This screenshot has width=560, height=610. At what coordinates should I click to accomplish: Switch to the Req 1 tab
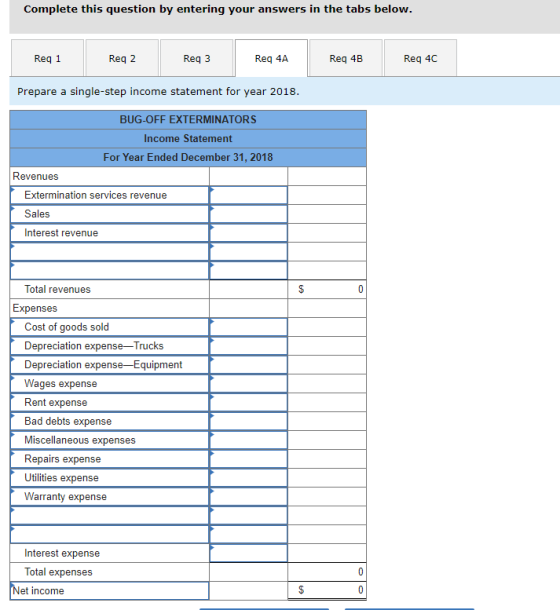pos(47,58)
